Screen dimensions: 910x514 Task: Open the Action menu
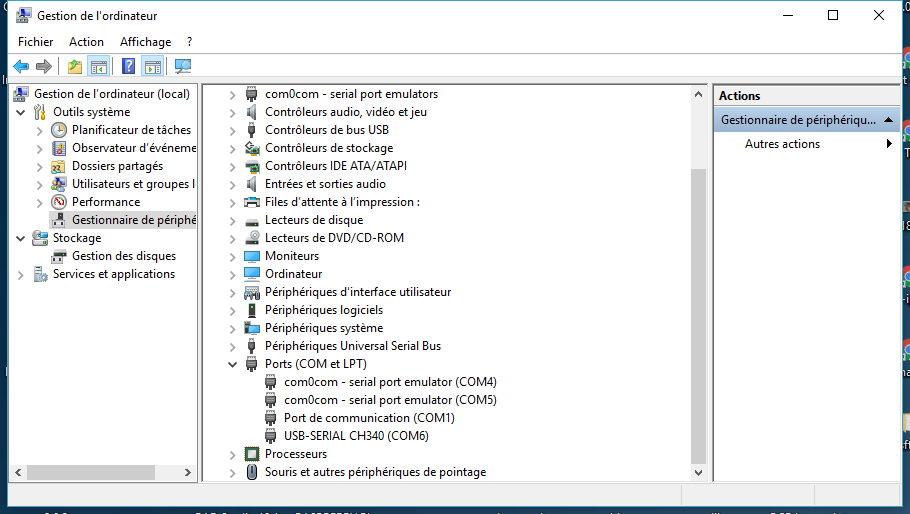coord(86,42)
